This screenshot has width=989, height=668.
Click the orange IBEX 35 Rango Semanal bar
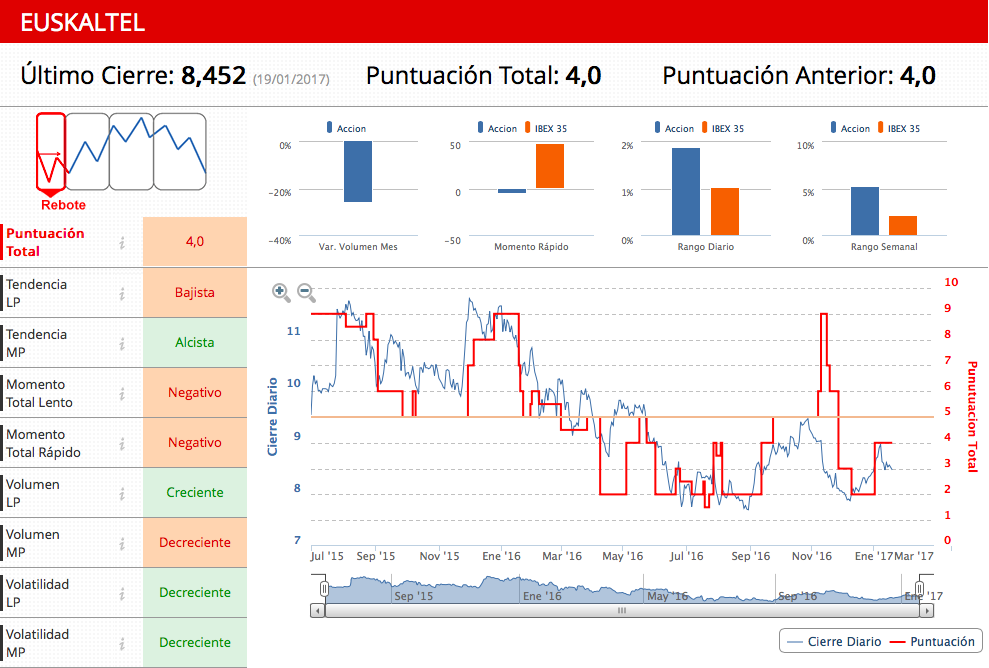pyautogui.click(x=903, y=226)
